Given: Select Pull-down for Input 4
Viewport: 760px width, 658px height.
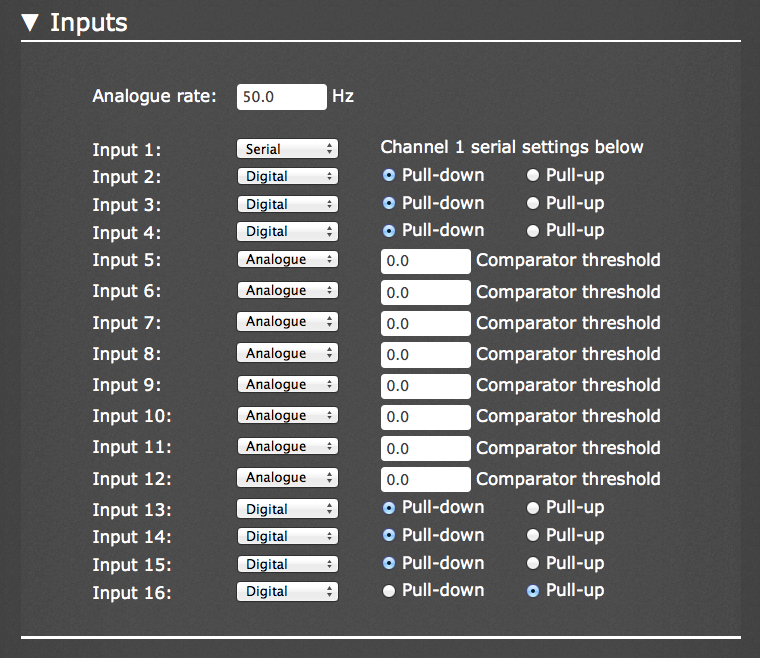Looking at the screenshot, I should click(x=389, y=231).
